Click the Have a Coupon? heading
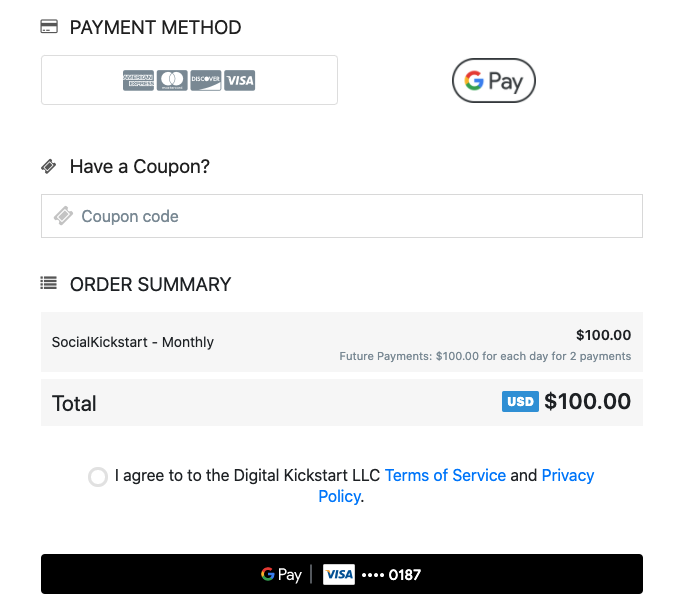The image size is (681, 605). 140,166
